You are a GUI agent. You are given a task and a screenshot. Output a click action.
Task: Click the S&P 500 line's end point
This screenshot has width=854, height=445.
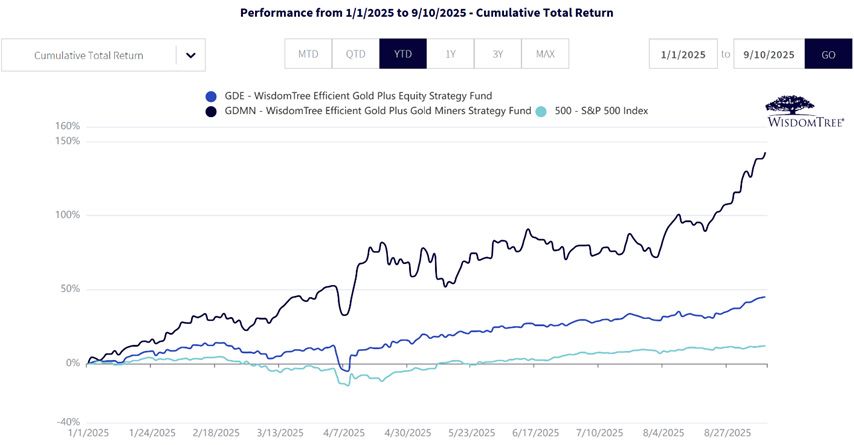tap(765, 346)
